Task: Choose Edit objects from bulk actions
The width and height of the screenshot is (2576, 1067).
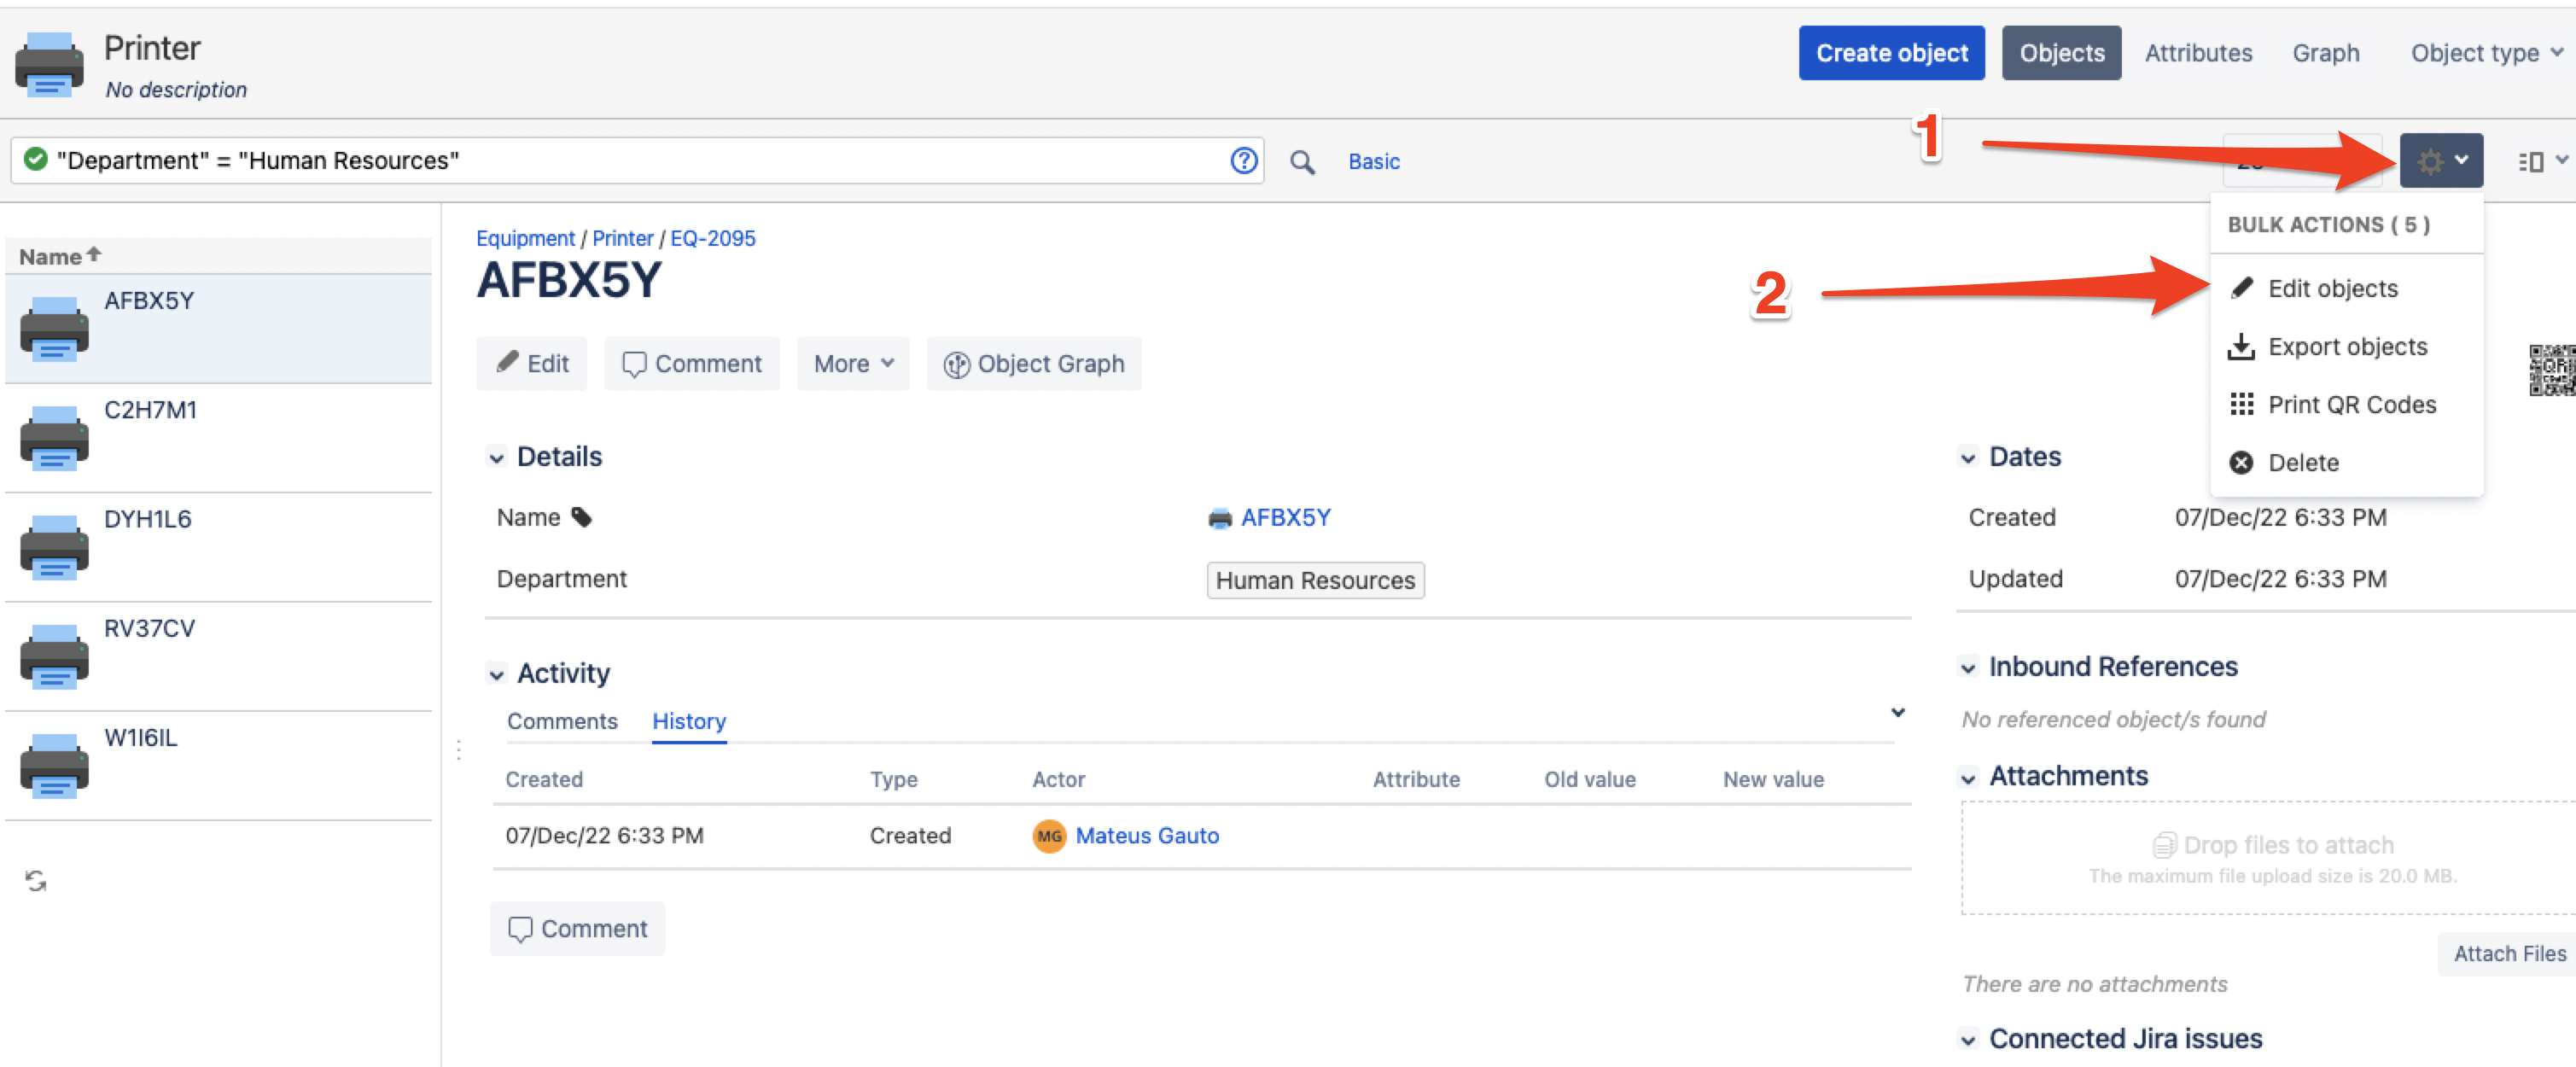Action: (2331, 288)
